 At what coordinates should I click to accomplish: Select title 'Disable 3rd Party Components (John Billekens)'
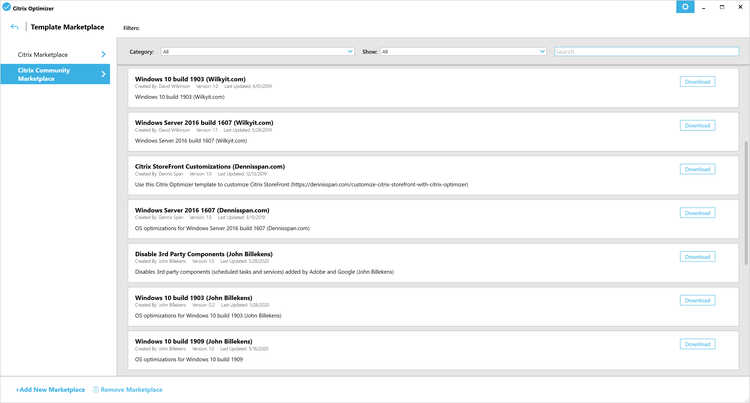click(204, 254)
